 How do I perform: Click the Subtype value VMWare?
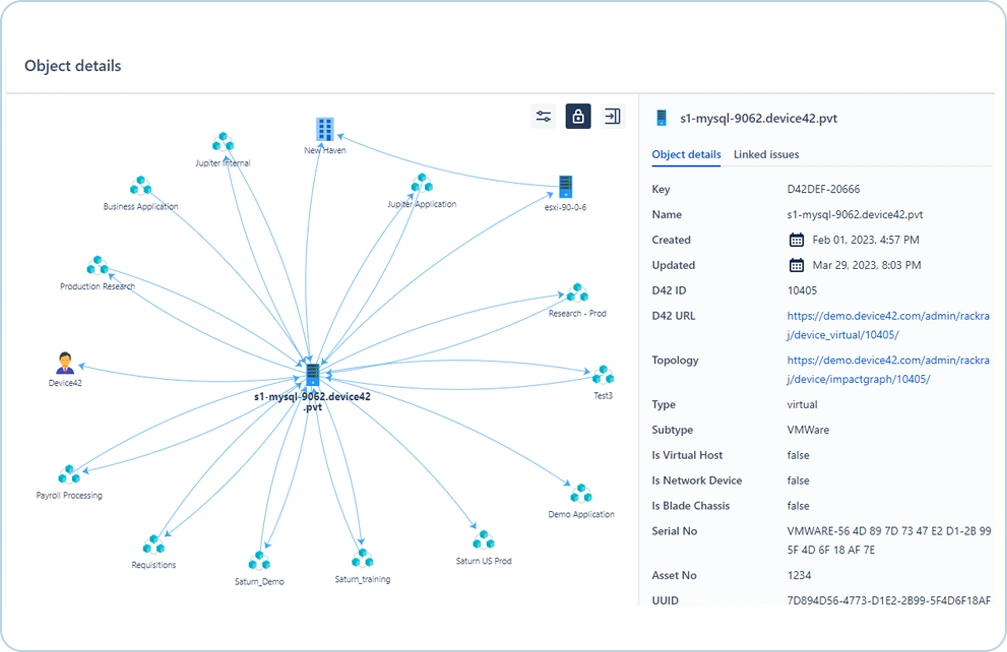[808, 430]
